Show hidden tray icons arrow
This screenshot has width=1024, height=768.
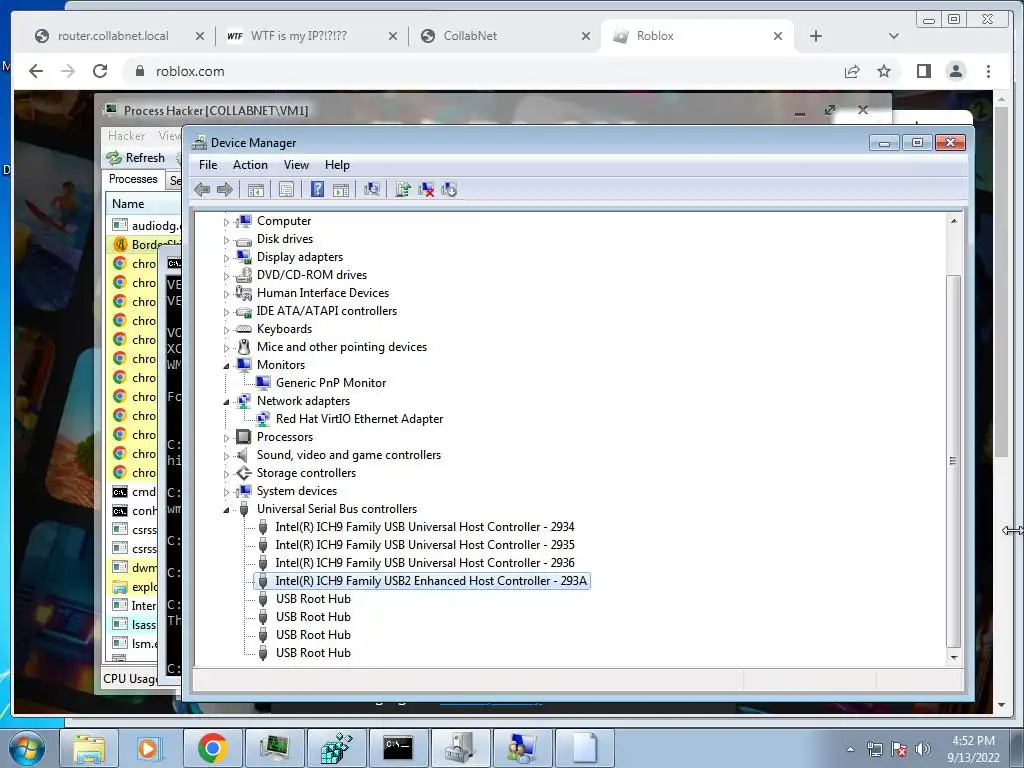(850, 749)
